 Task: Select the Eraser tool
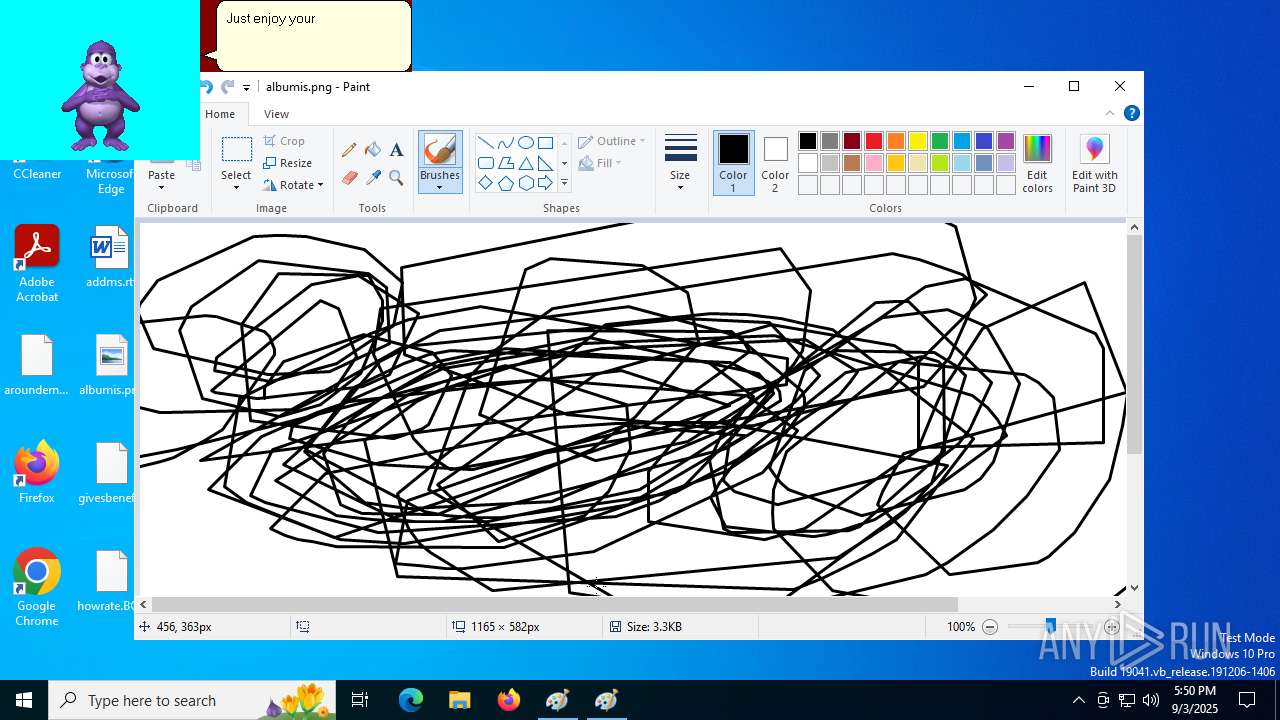click(x=349, y=178)
